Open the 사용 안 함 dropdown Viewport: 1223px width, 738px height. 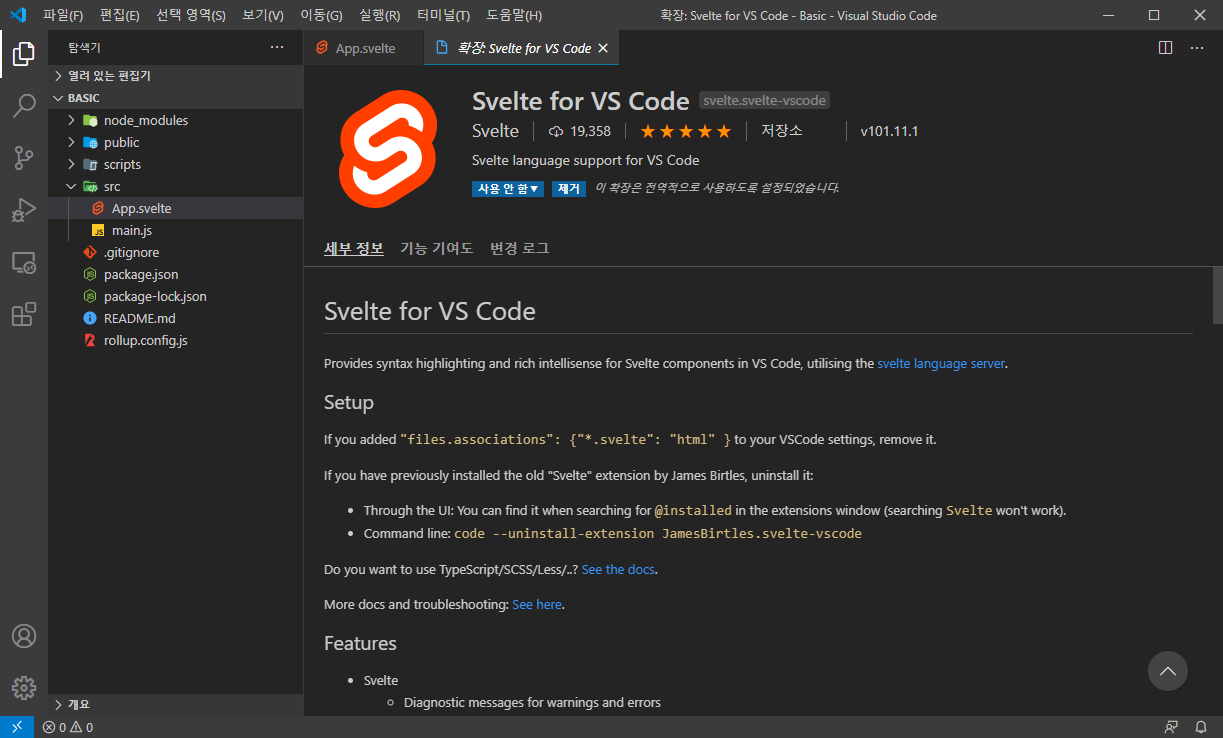click(508, 188)
